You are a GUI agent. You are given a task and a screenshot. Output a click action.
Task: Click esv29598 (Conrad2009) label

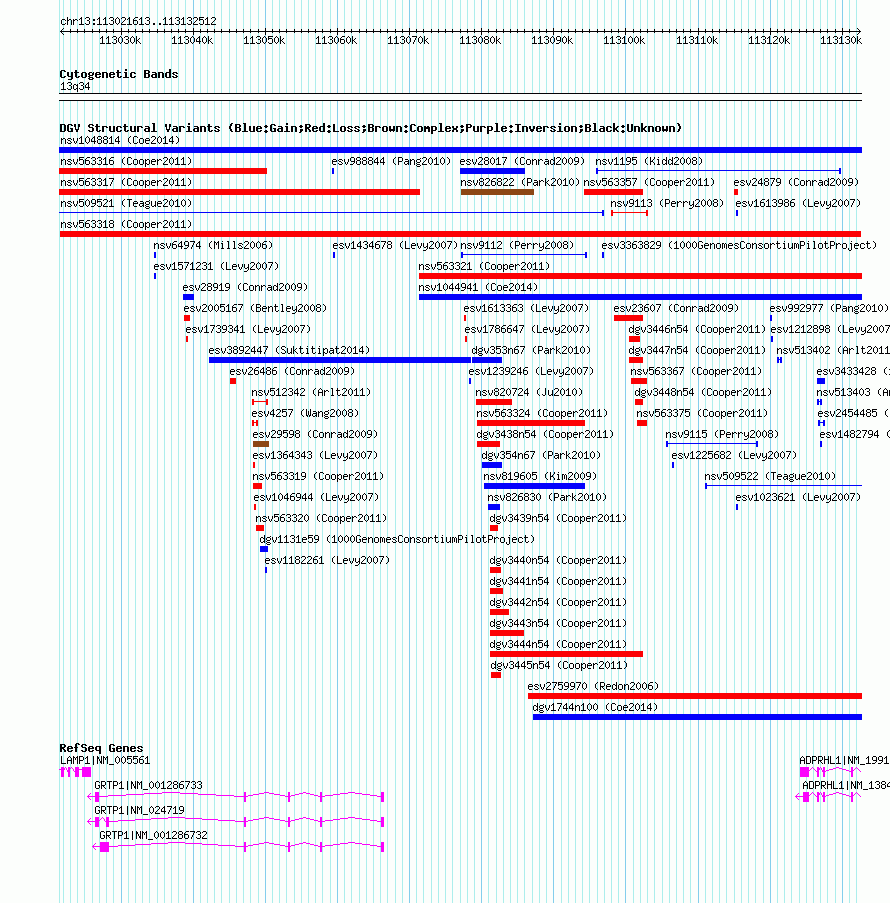(x=315, y=434)
